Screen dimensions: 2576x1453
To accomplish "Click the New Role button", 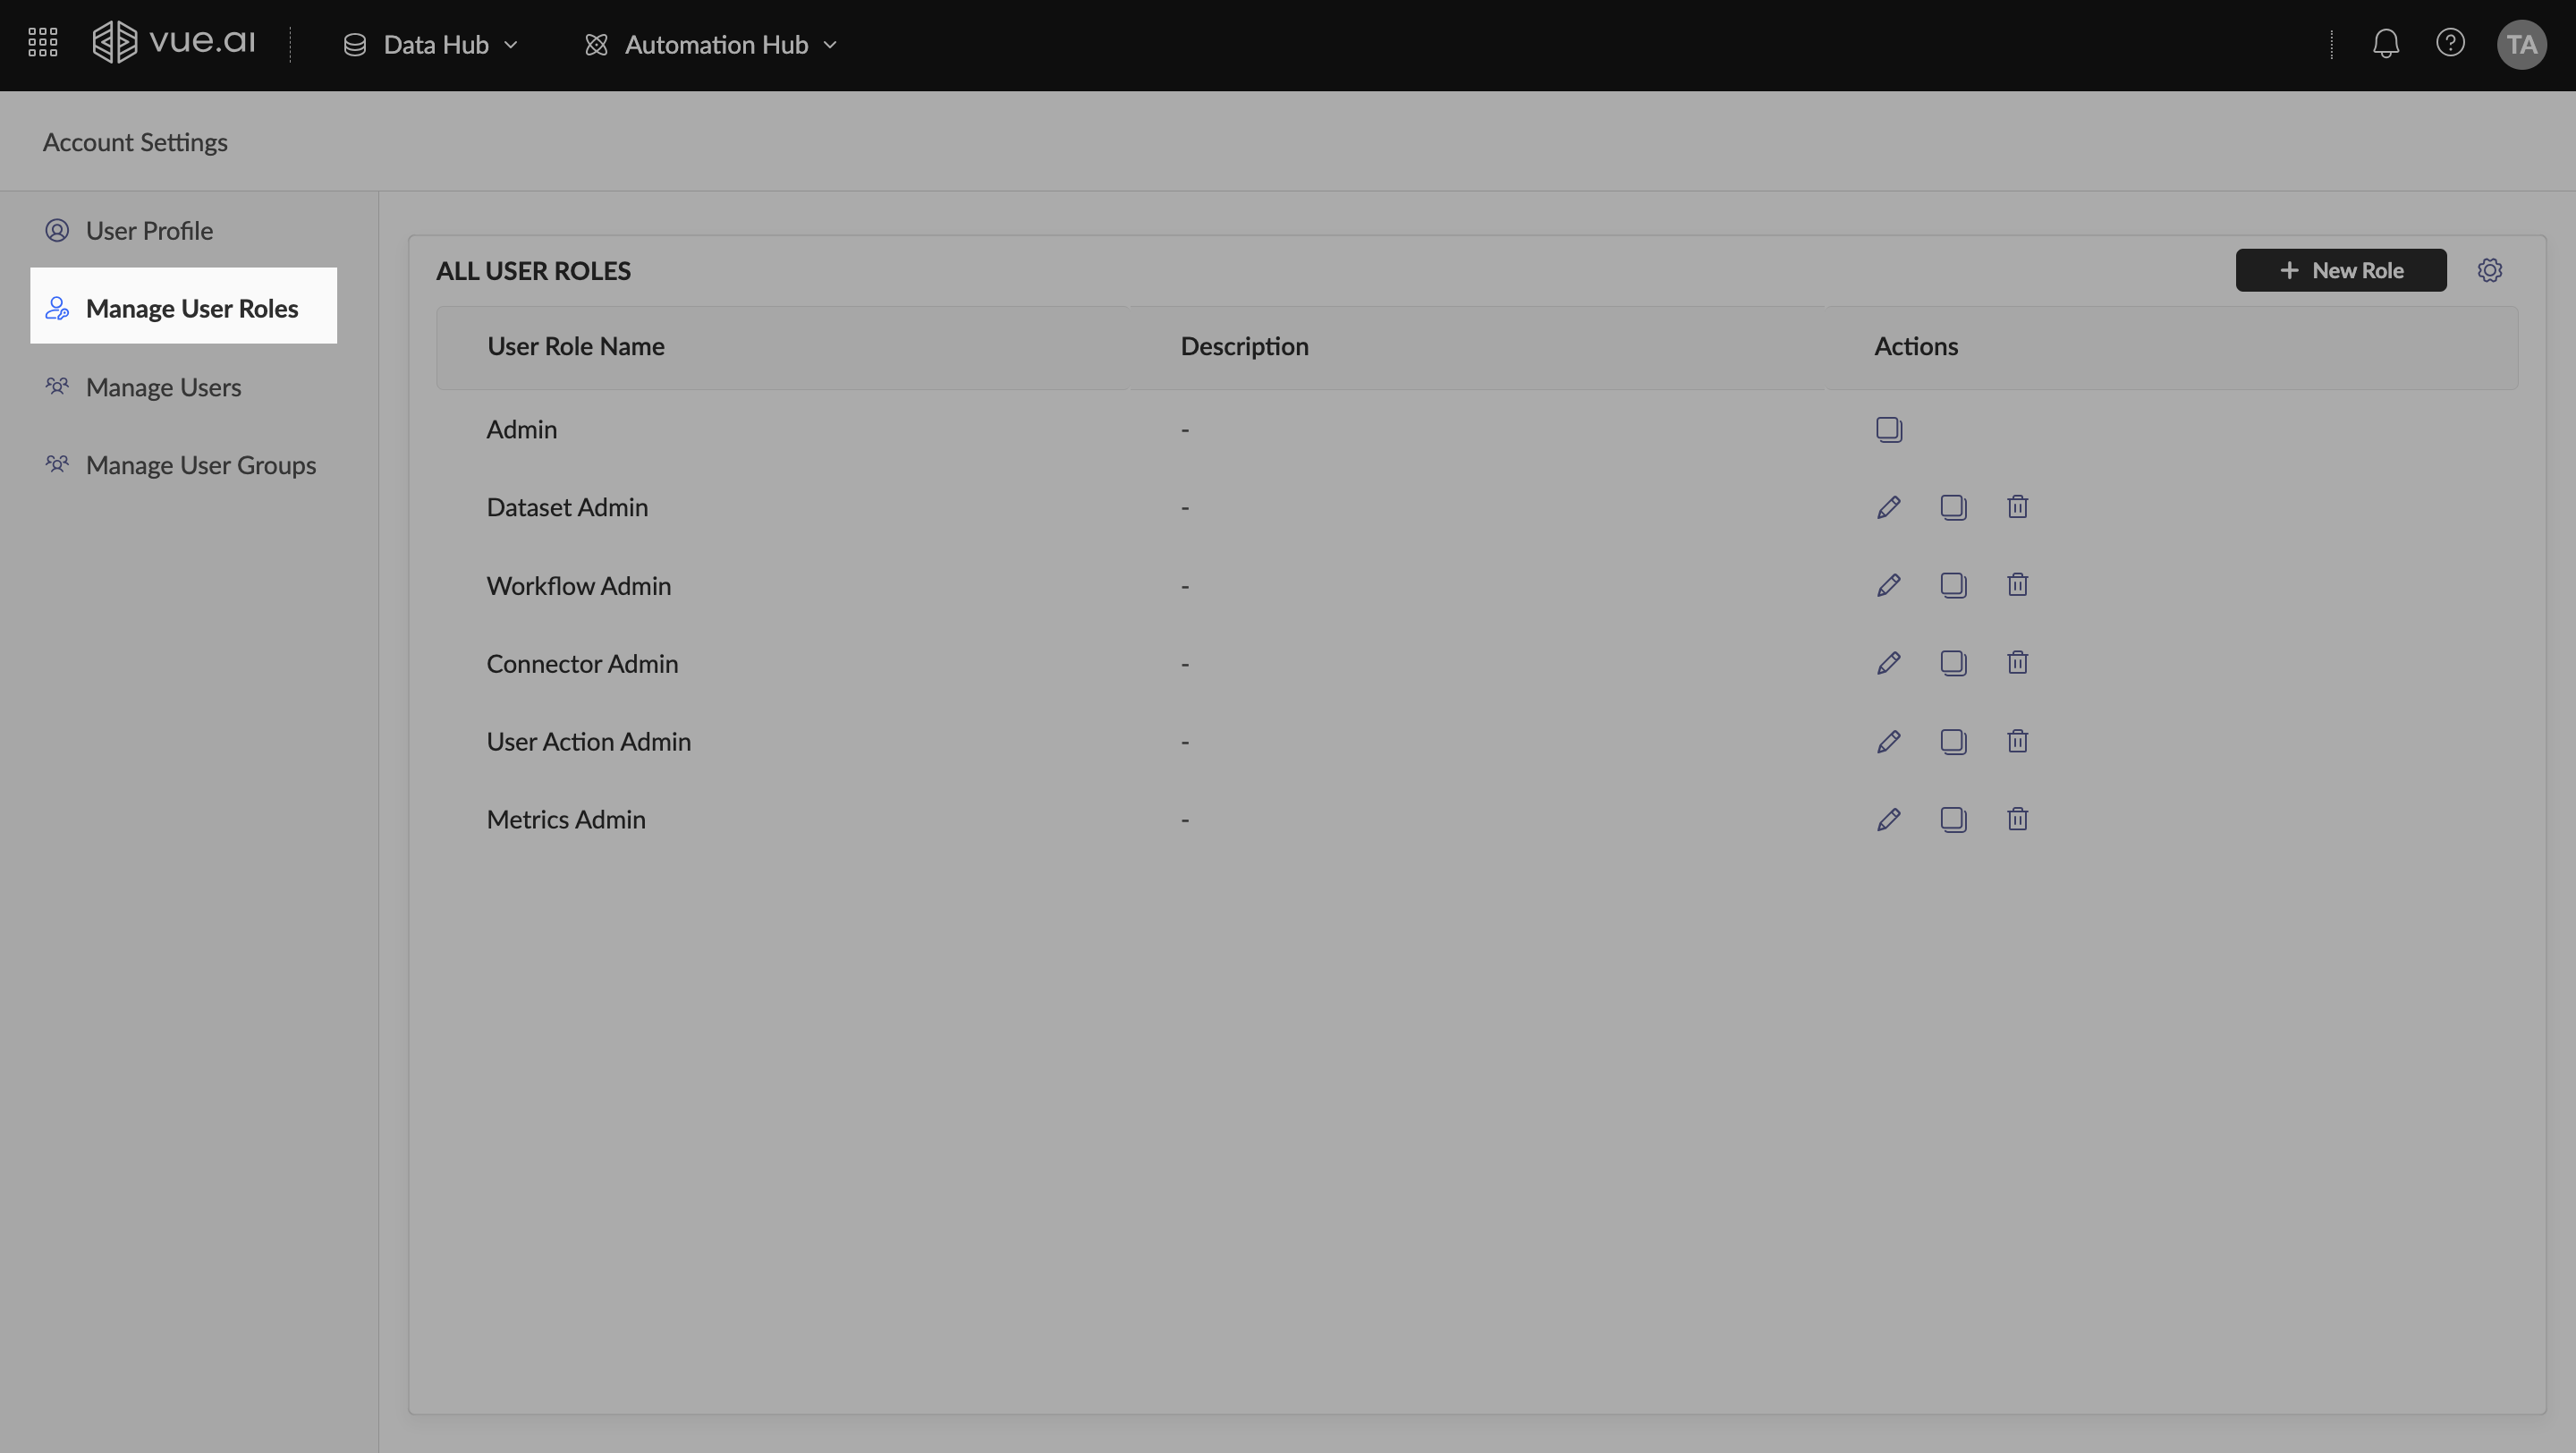I will click(2340, 270).
